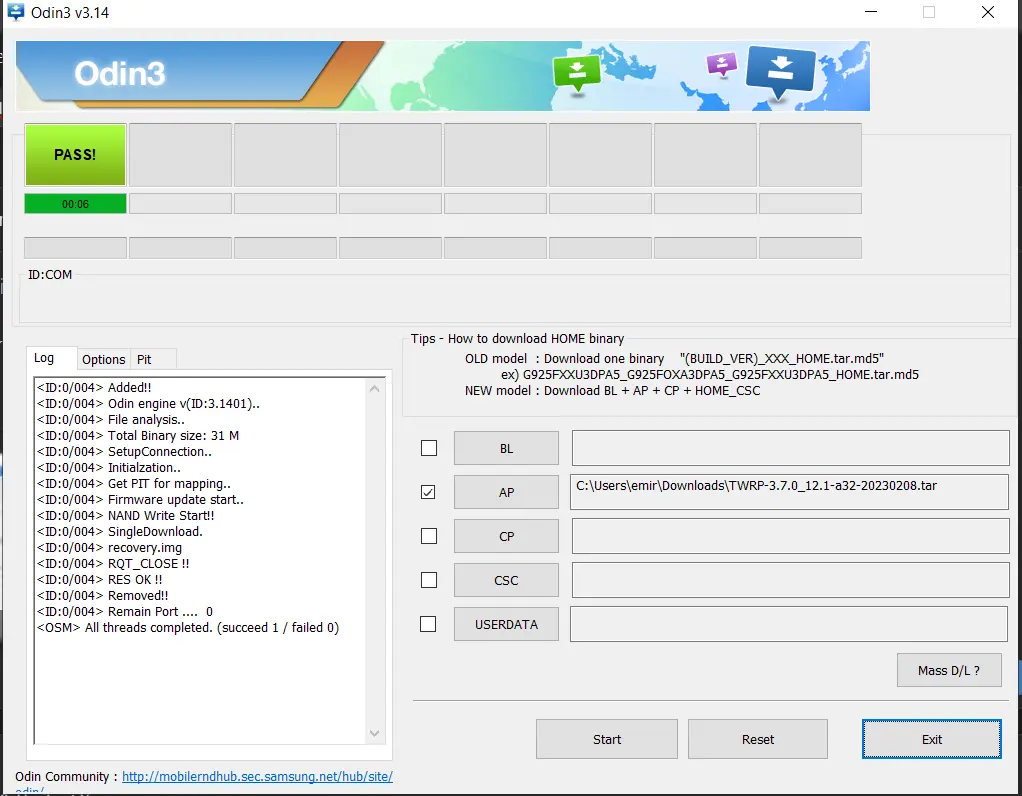
Task: Enable the CP checkbox
Action: (429, 536)
